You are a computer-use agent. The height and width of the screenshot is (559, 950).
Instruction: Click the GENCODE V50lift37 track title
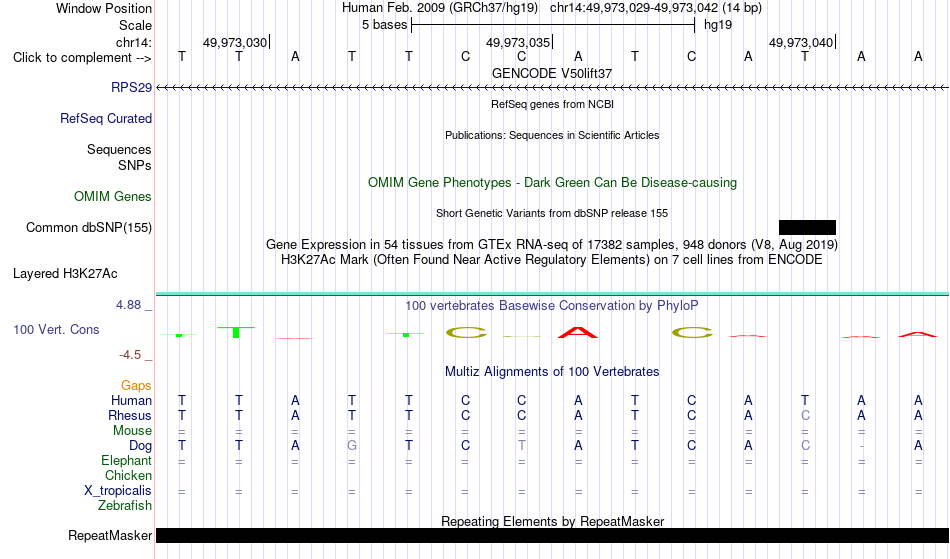(x=552, y=73)
